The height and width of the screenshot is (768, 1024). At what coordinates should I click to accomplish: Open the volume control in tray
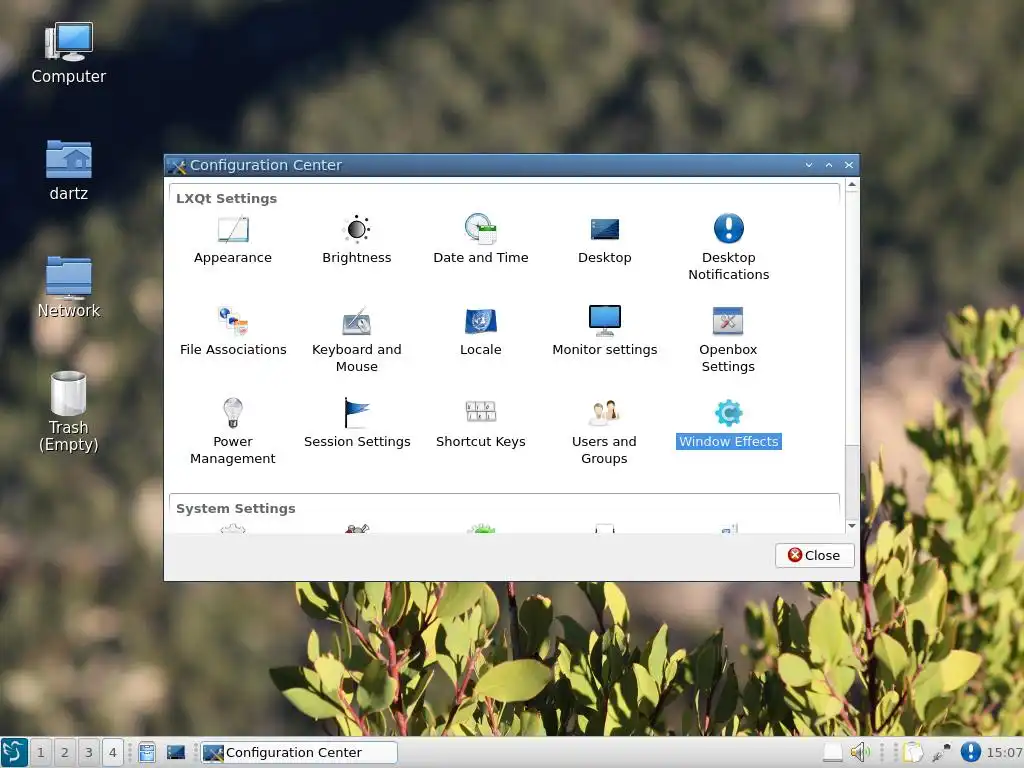click(859, 752)
